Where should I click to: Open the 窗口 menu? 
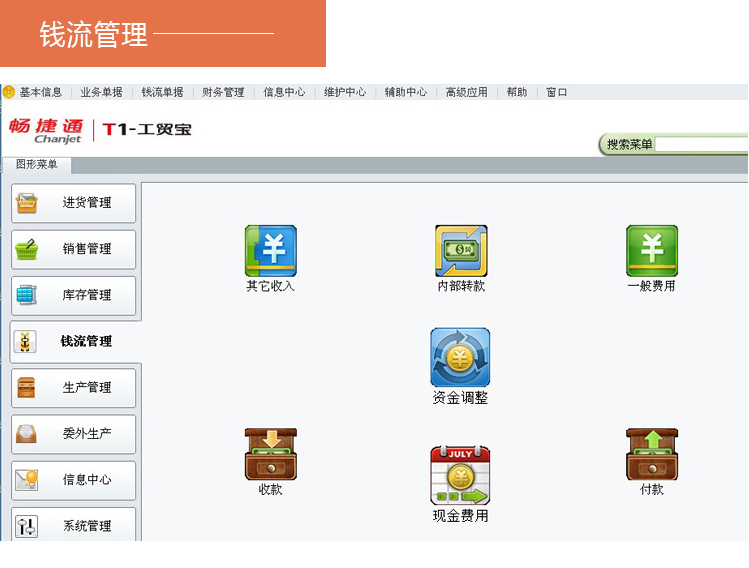tap(556, 92)
